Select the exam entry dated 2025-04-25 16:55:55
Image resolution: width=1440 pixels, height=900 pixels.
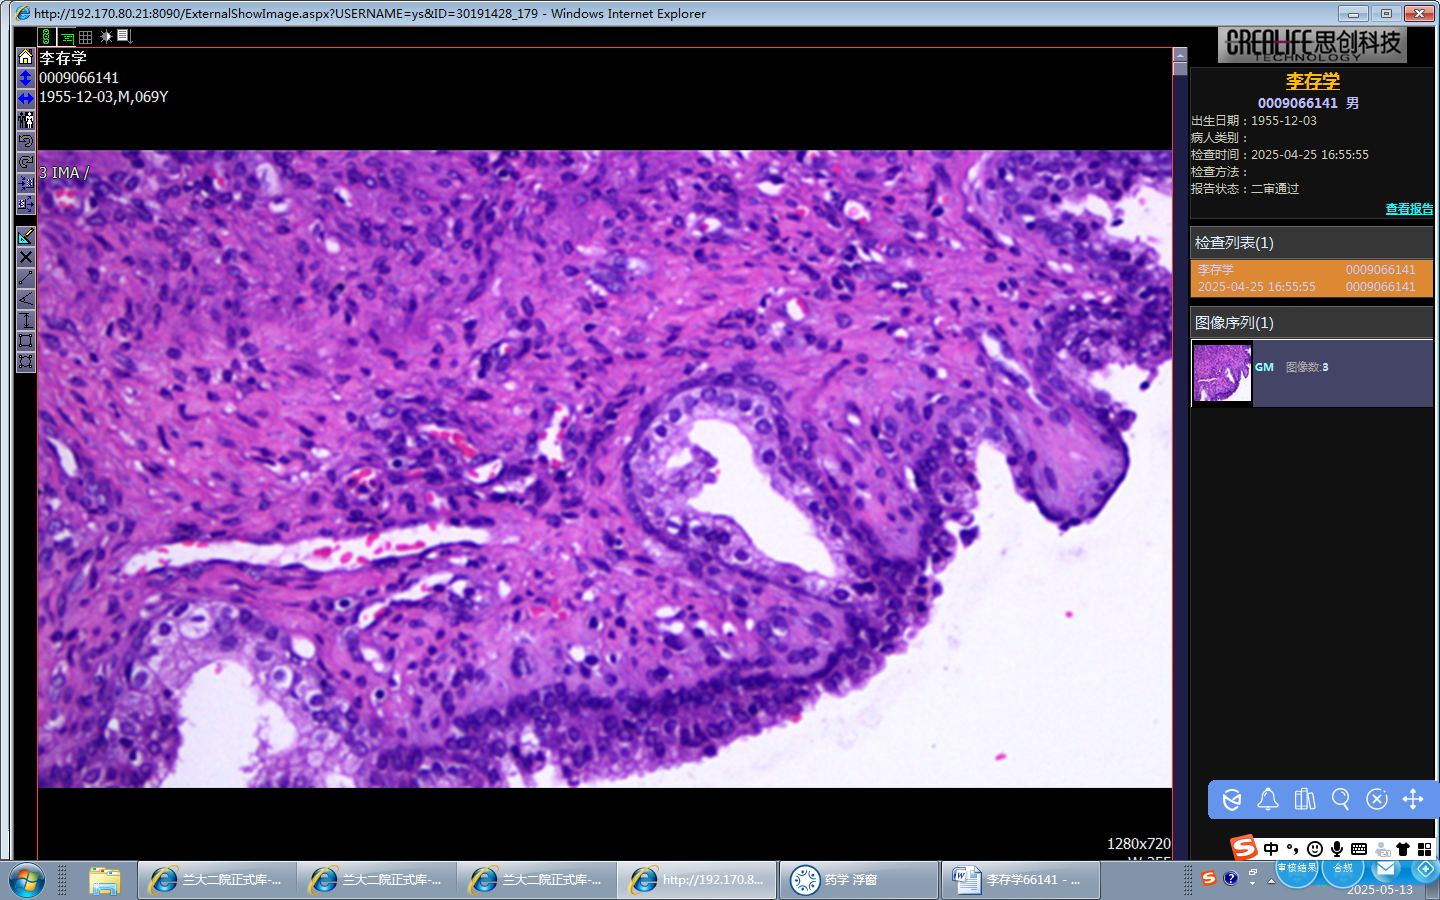[x=1311, y=278]
